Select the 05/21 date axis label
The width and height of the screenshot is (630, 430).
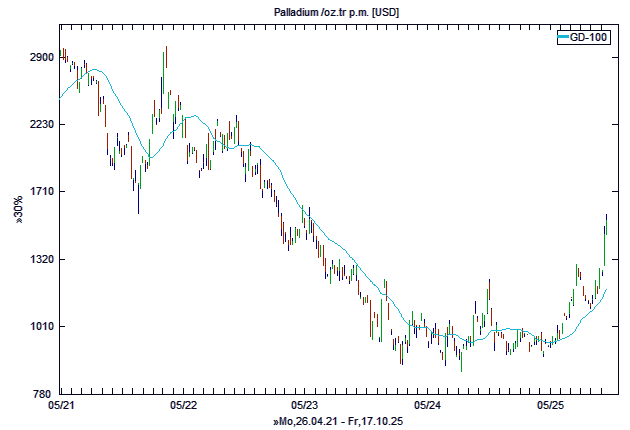pyautogui.click(x=61, y=406)
